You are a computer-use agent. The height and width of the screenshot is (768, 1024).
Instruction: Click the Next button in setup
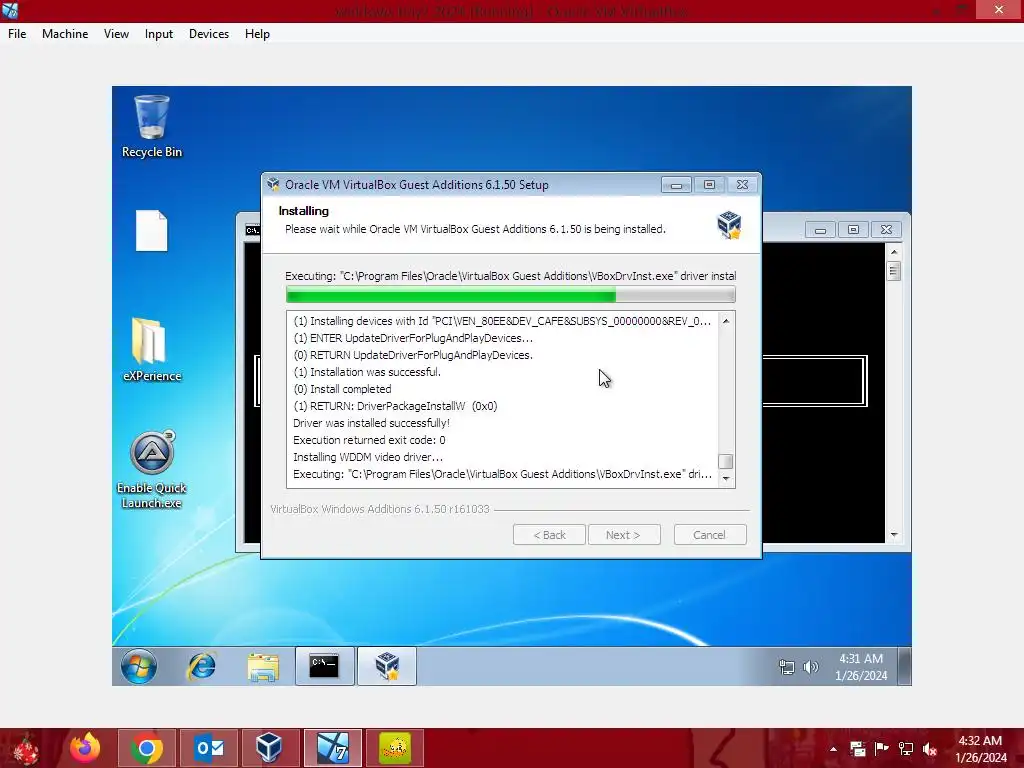(x=624, y=535)
